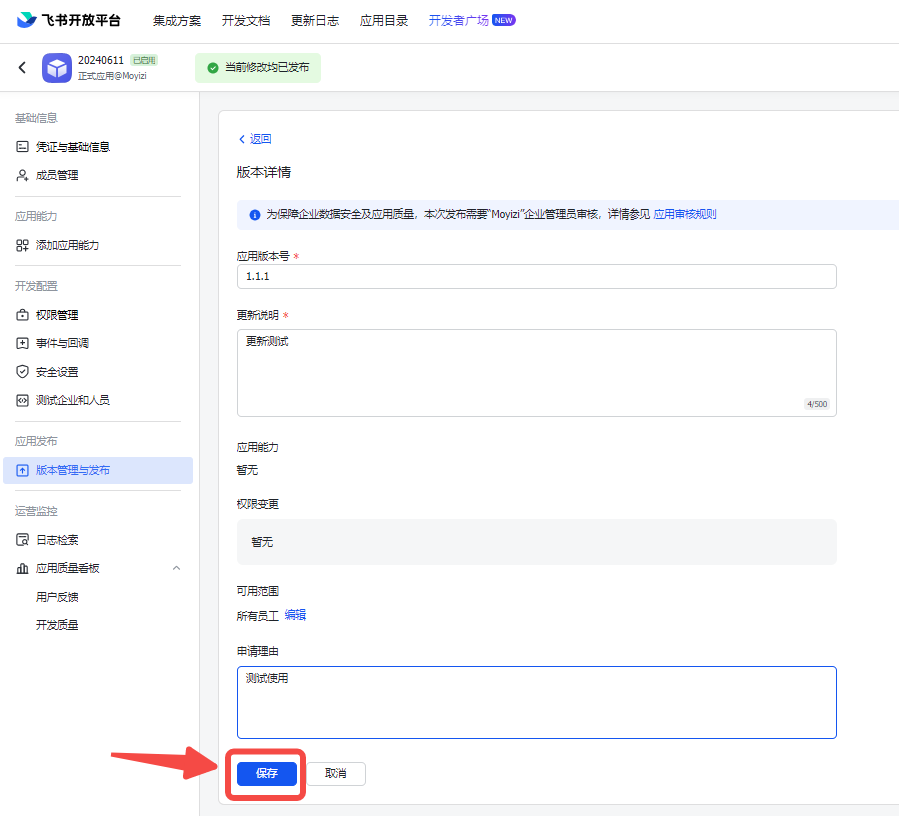Screen dimensions: 899x816
Task: Collapse the 应用质量看板 section
Action: 177,568
